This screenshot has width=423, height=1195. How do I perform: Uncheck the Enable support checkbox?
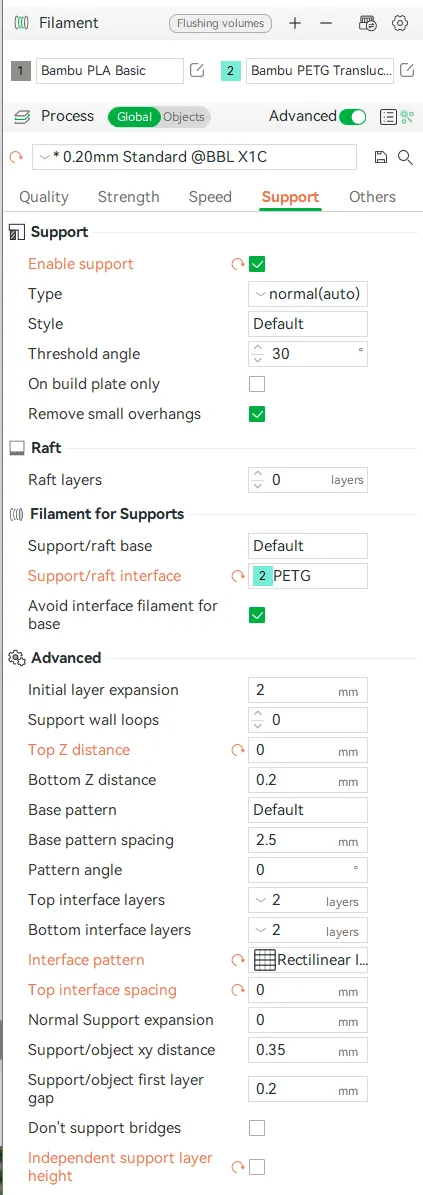(x=258, y=264)
